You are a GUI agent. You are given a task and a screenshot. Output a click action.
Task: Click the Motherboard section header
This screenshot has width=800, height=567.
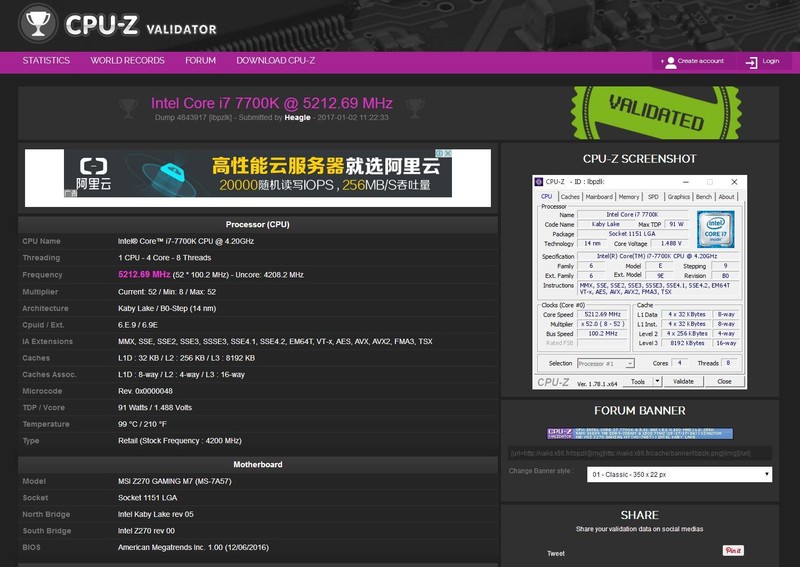[258, 464]
